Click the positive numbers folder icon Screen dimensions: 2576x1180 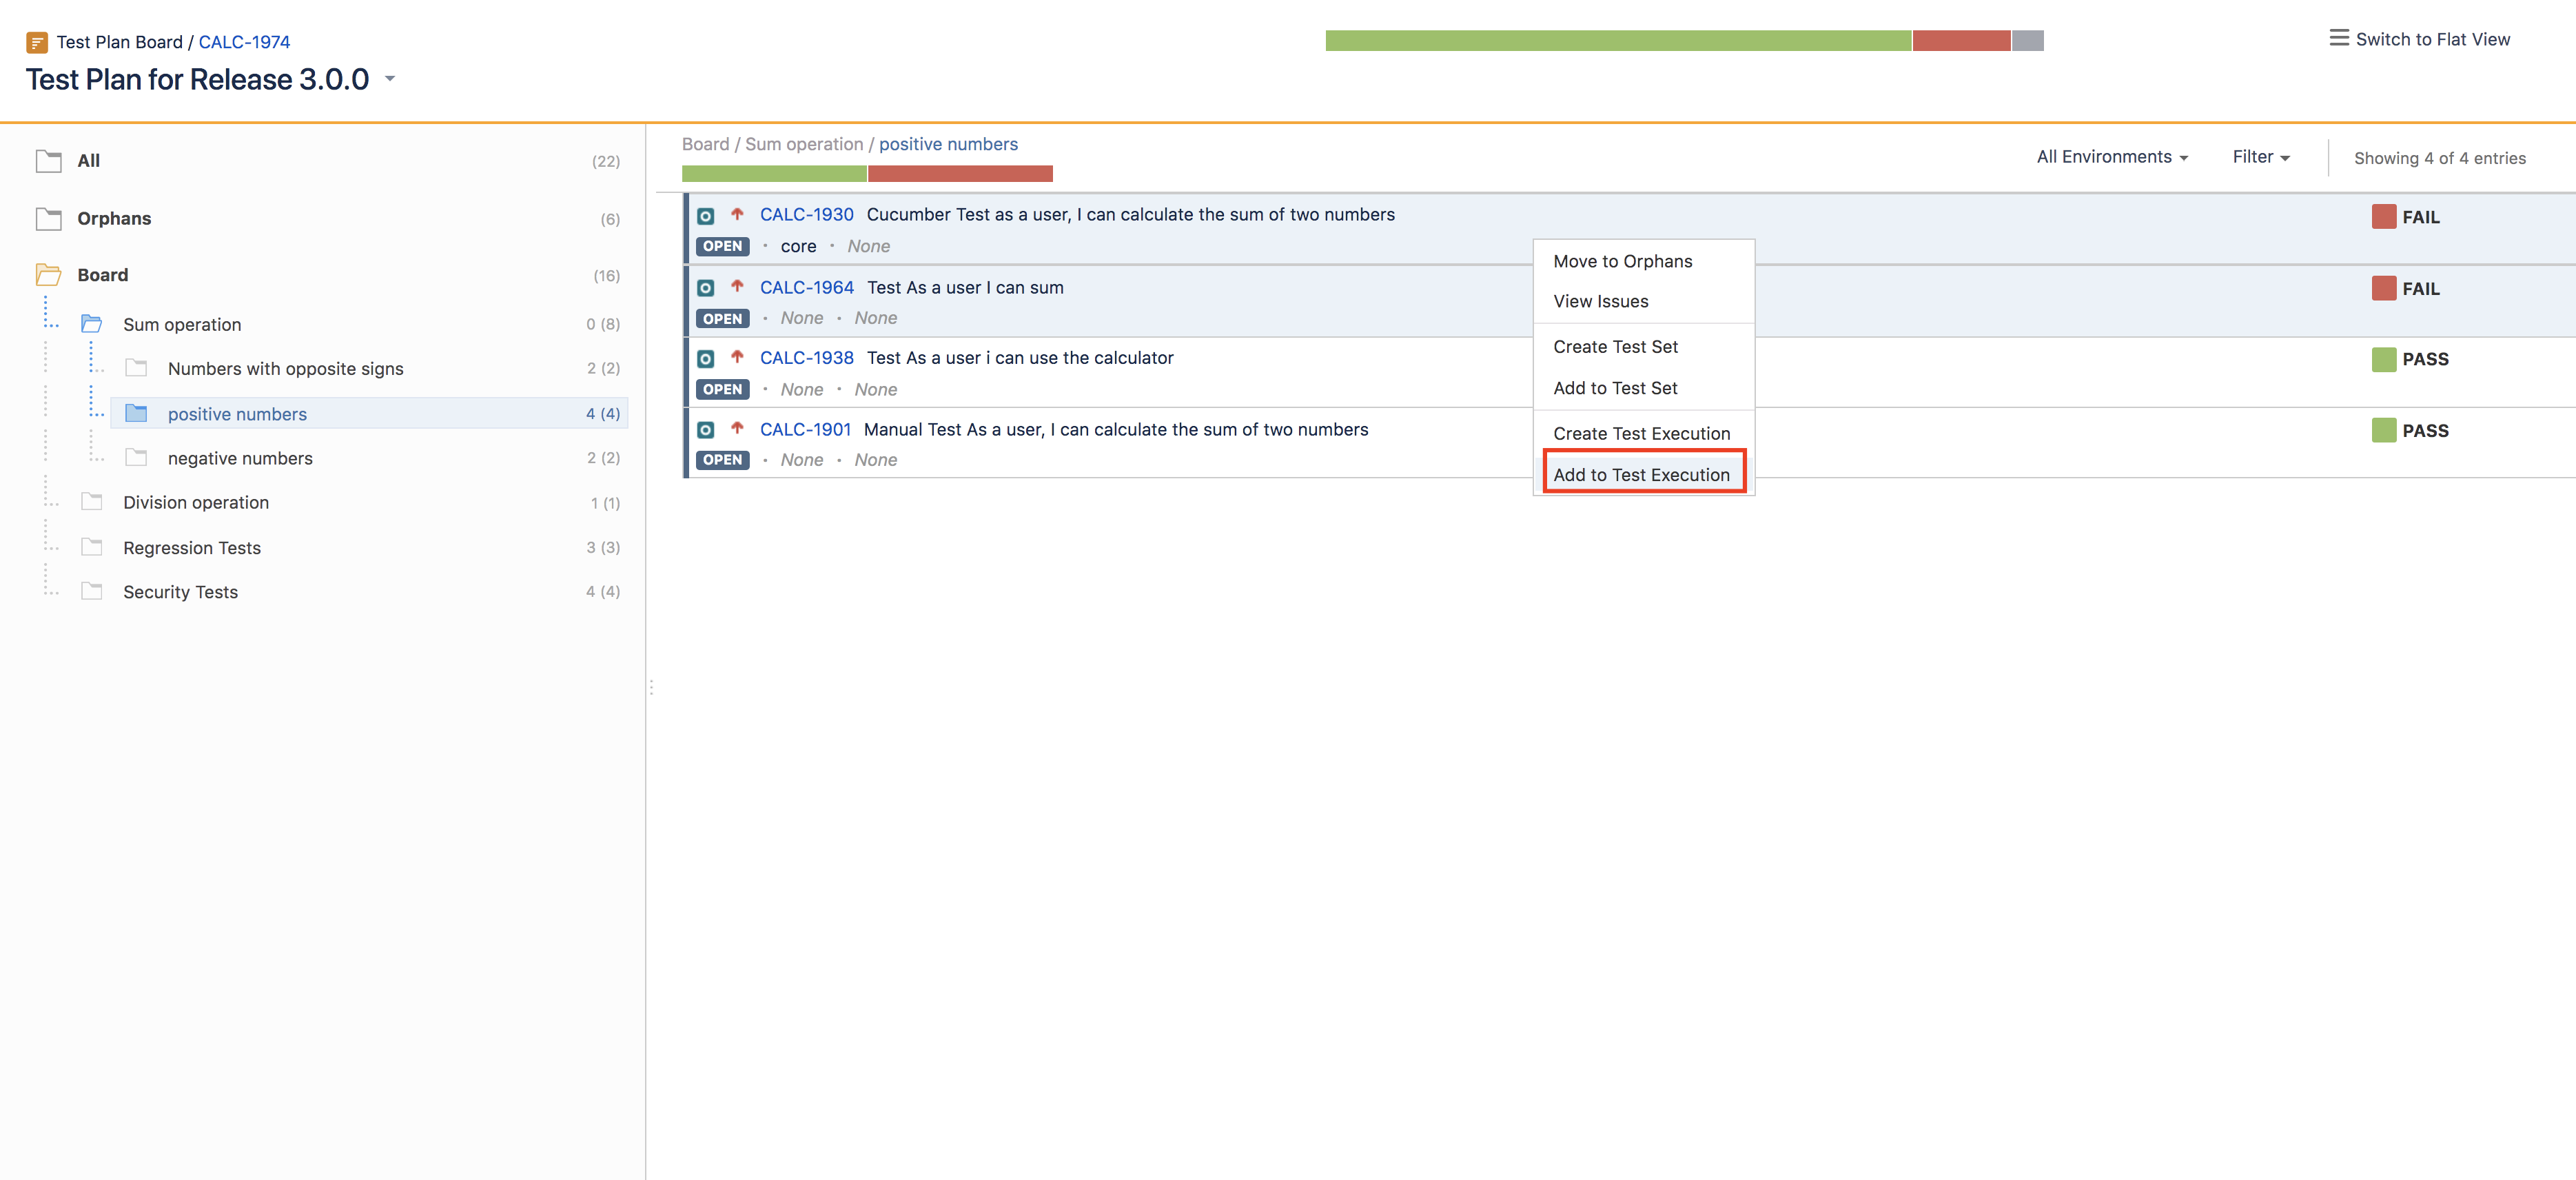136,413
